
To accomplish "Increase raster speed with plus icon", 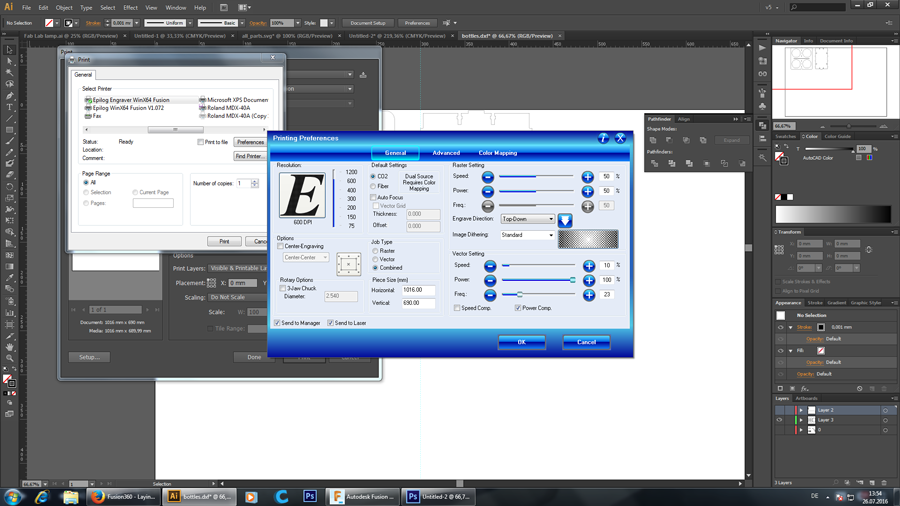I will point(587,177).
